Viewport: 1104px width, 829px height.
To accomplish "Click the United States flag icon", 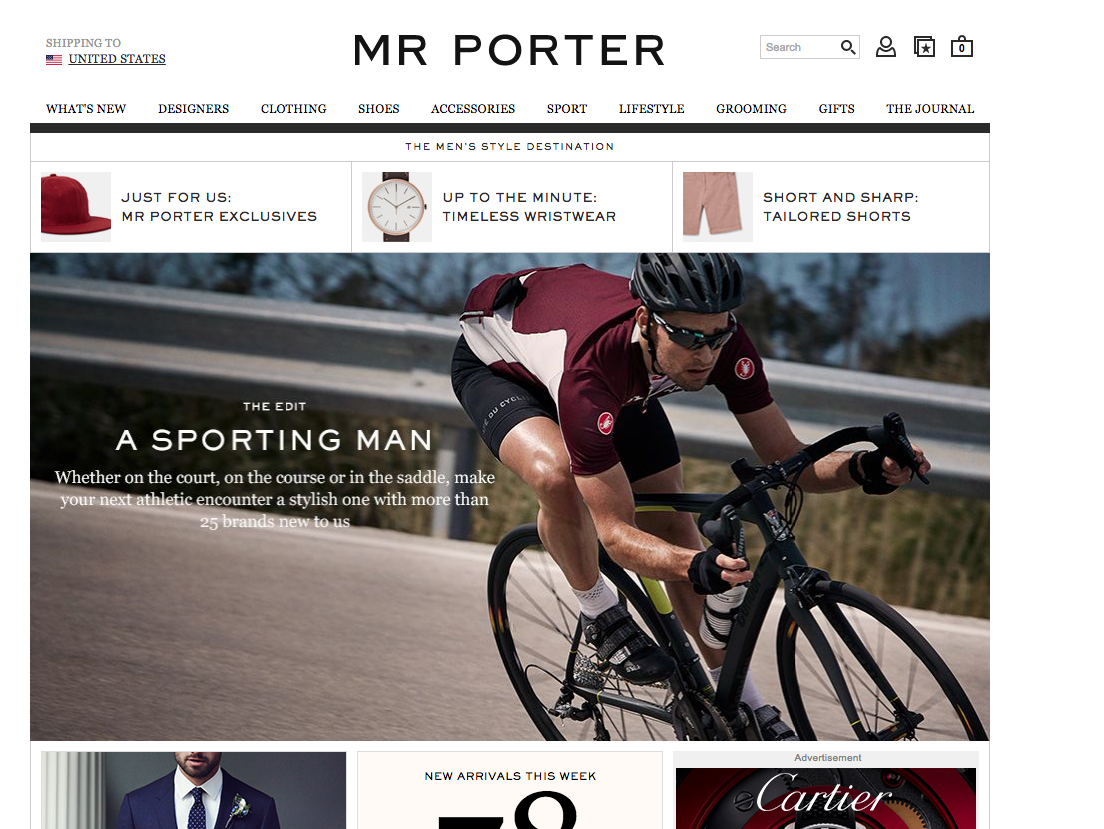I will [x=54, y=60].
